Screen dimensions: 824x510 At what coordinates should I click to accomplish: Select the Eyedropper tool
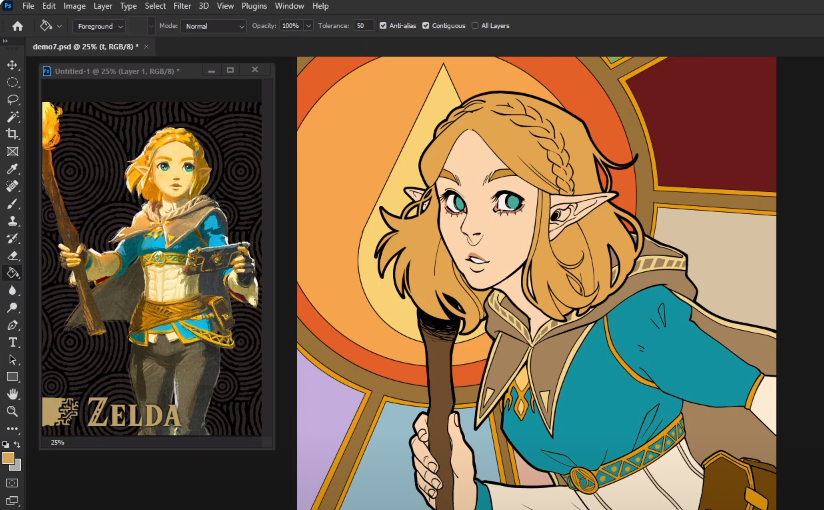[12, 169]
